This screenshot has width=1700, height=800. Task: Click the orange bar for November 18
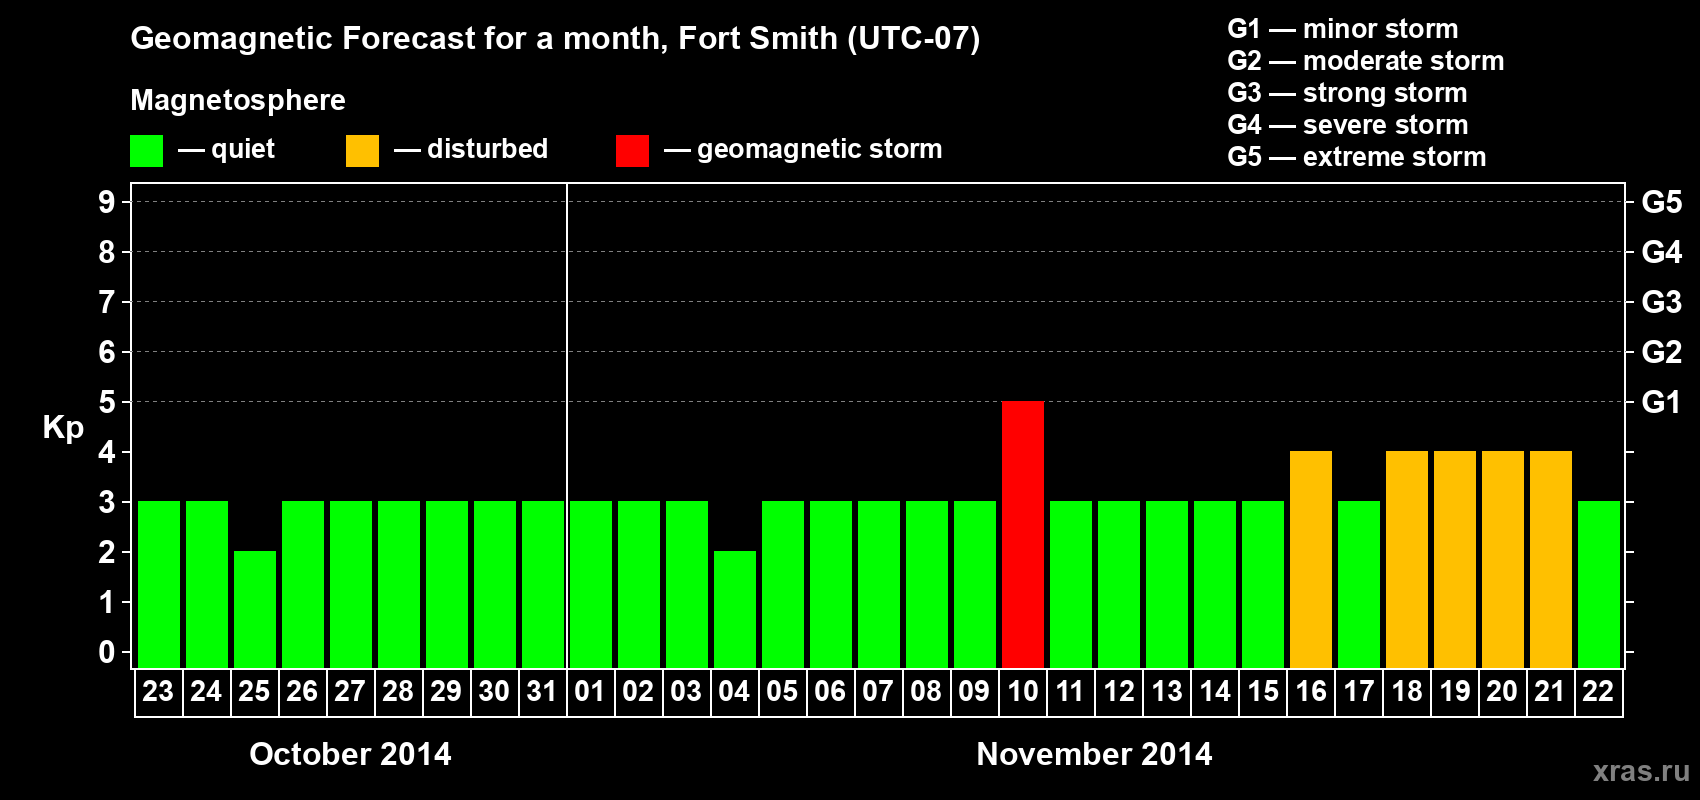[x=1407, y=559]
